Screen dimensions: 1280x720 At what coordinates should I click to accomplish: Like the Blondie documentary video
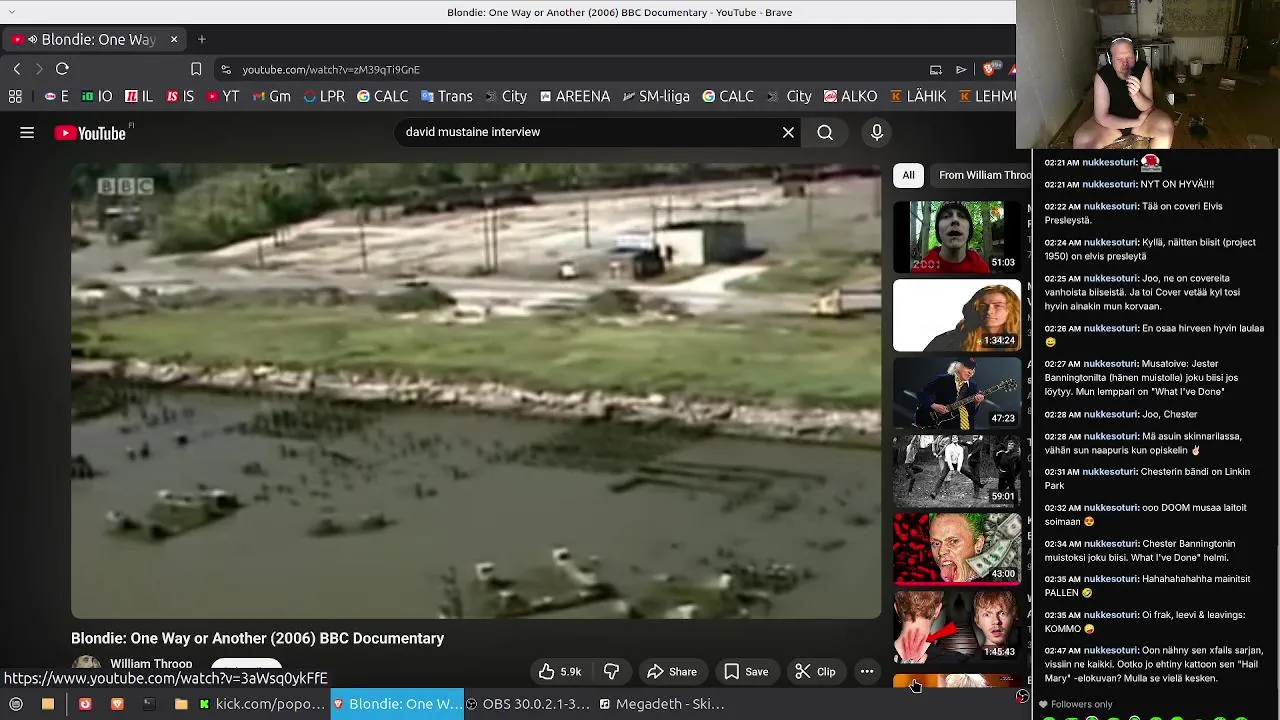click(x=560, y=672)
